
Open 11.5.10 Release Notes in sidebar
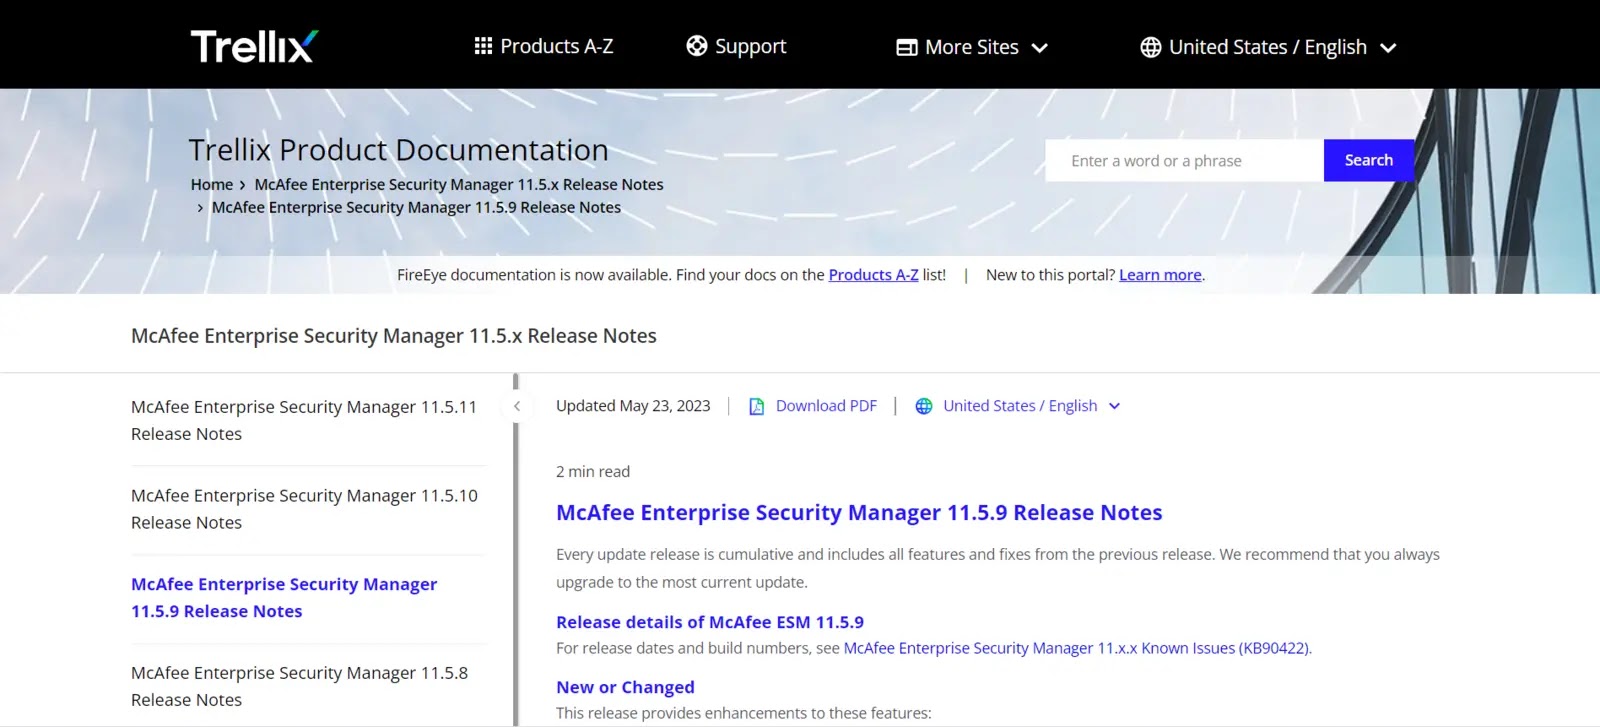click(x=304, y=509)
